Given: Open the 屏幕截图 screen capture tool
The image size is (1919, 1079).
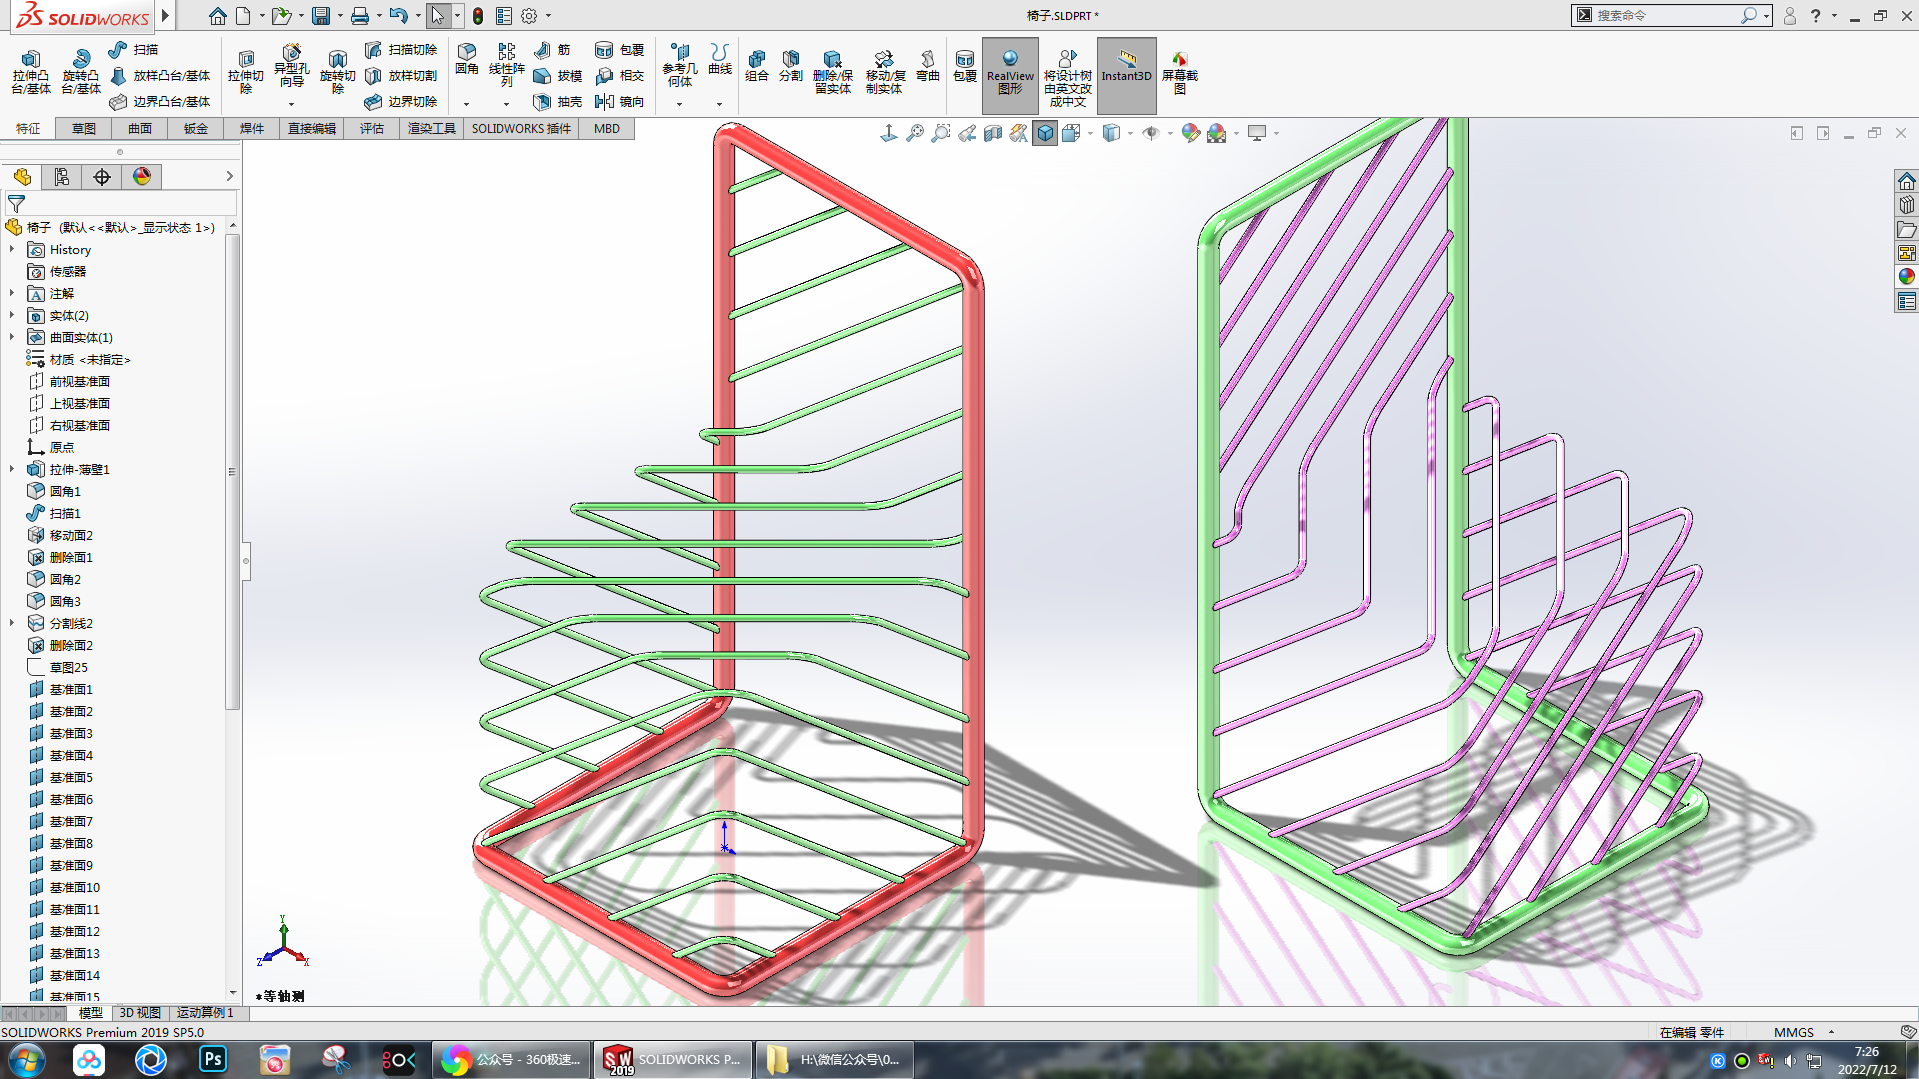Looking at the screenshot, I should [x=1180, y=72].
